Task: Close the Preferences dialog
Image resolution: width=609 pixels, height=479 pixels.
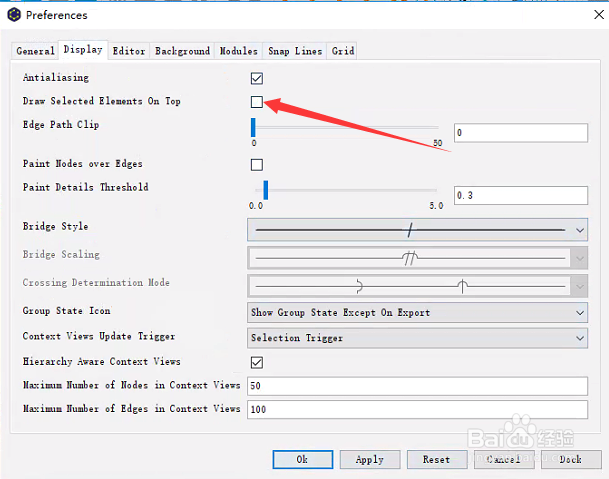Action: 599,15
